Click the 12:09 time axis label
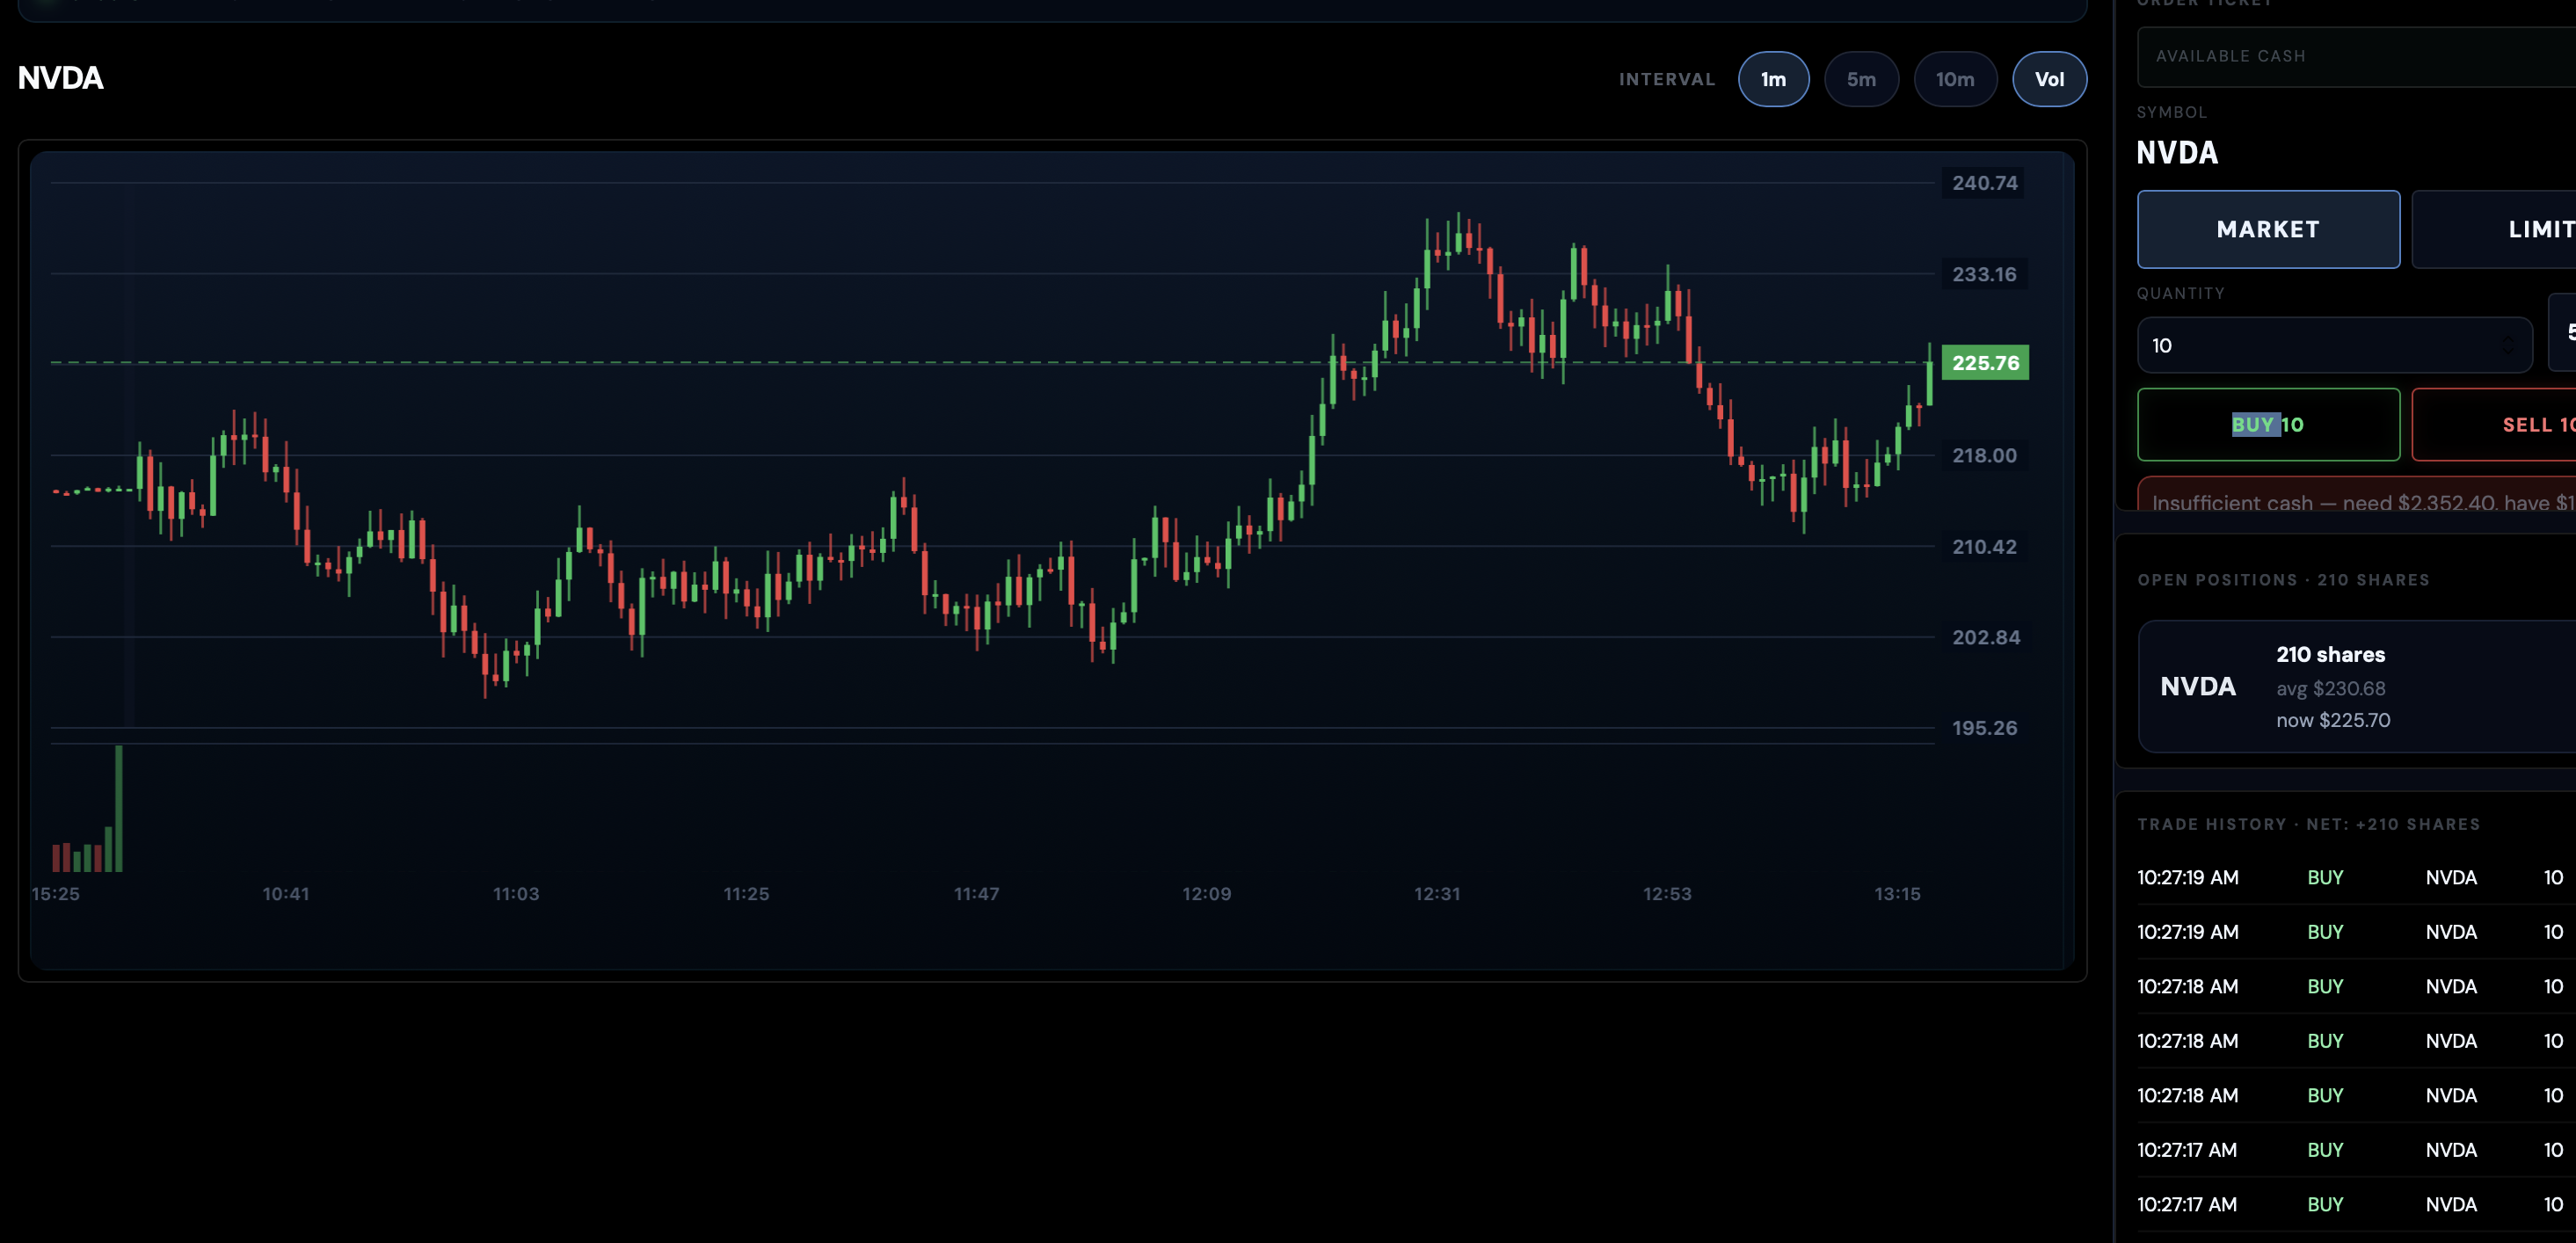Viewport: 2576px width, 1243px height. tap(1206, 894)
